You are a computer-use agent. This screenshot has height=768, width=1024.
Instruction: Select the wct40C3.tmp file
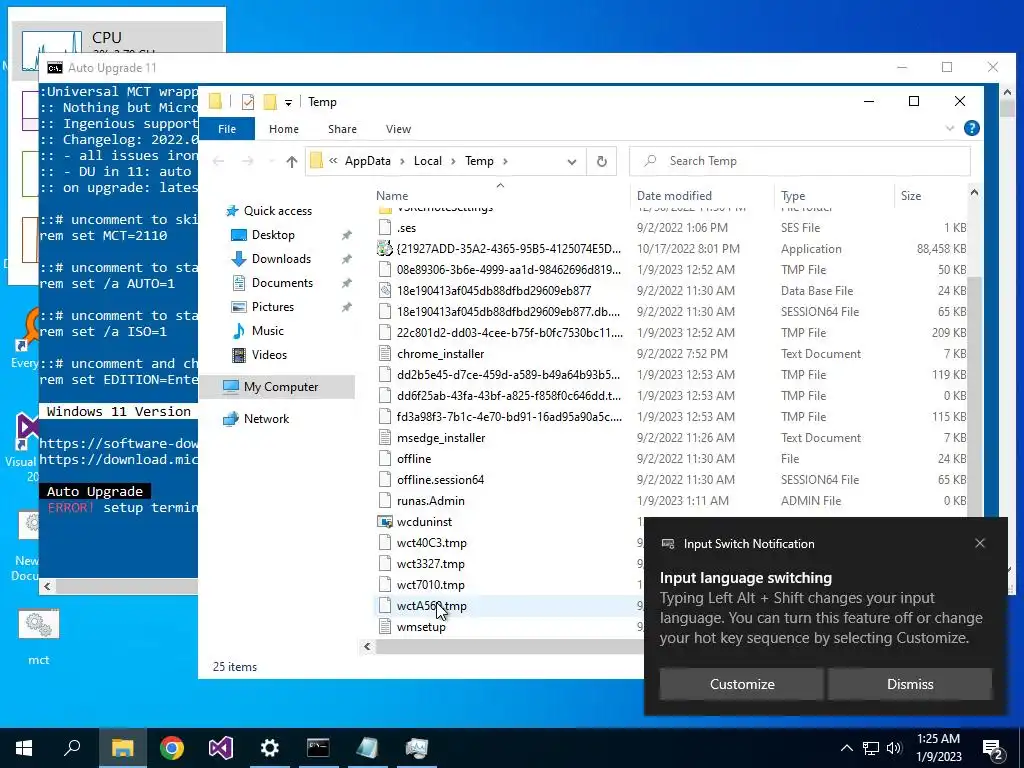point(431,543)
